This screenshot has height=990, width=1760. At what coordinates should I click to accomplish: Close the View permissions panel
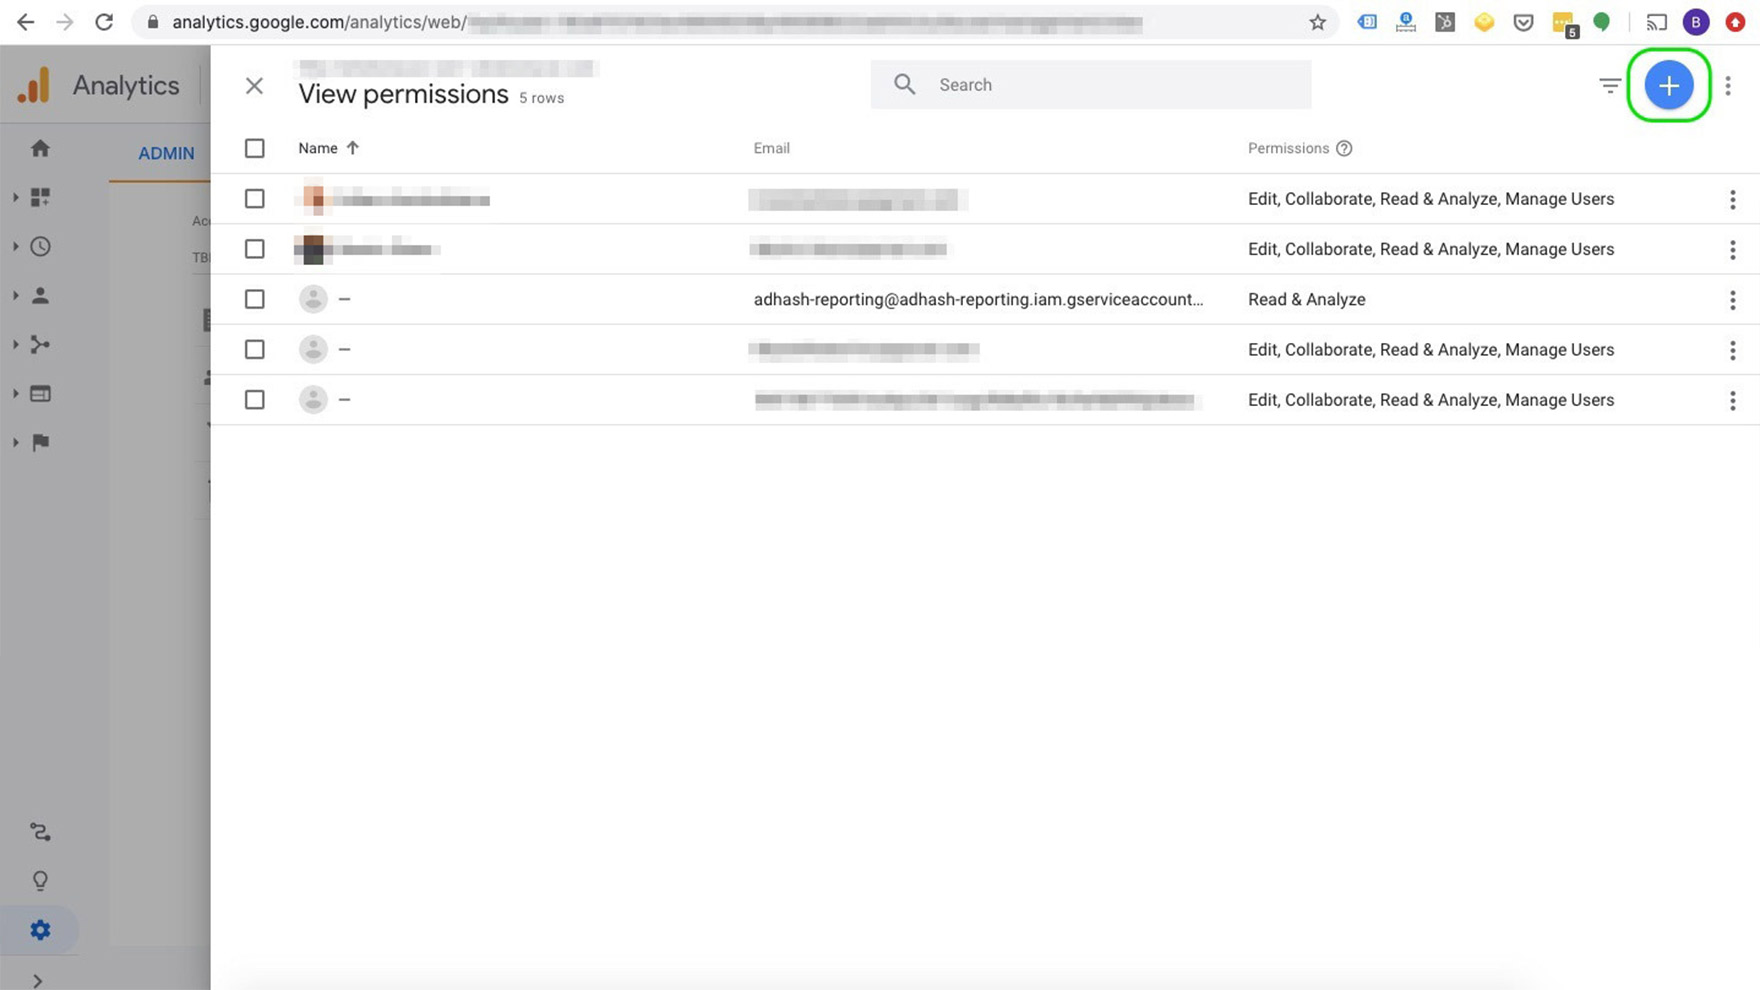tap(254, 86)
